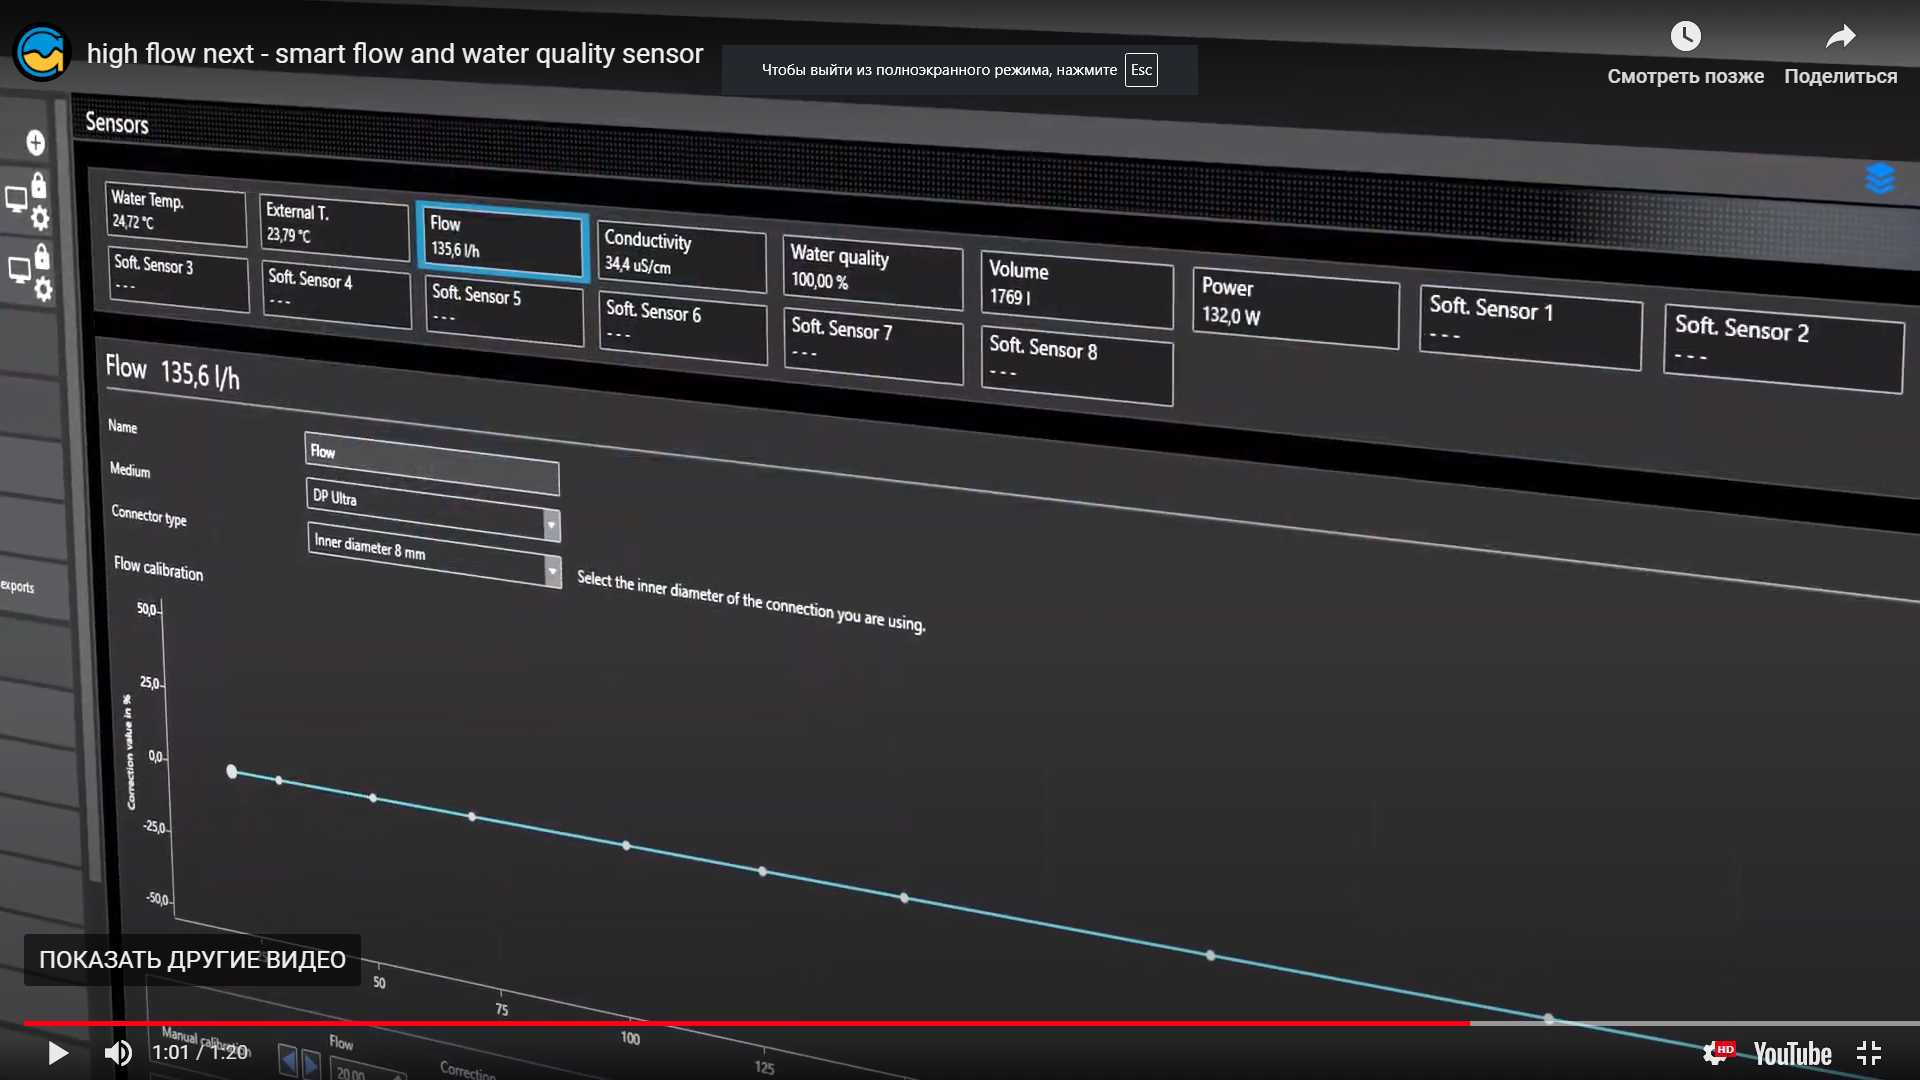Viewport: 1920px width, 1080px height.
Task: Open video on YouTube via logo
Action: [1792, 1053]
